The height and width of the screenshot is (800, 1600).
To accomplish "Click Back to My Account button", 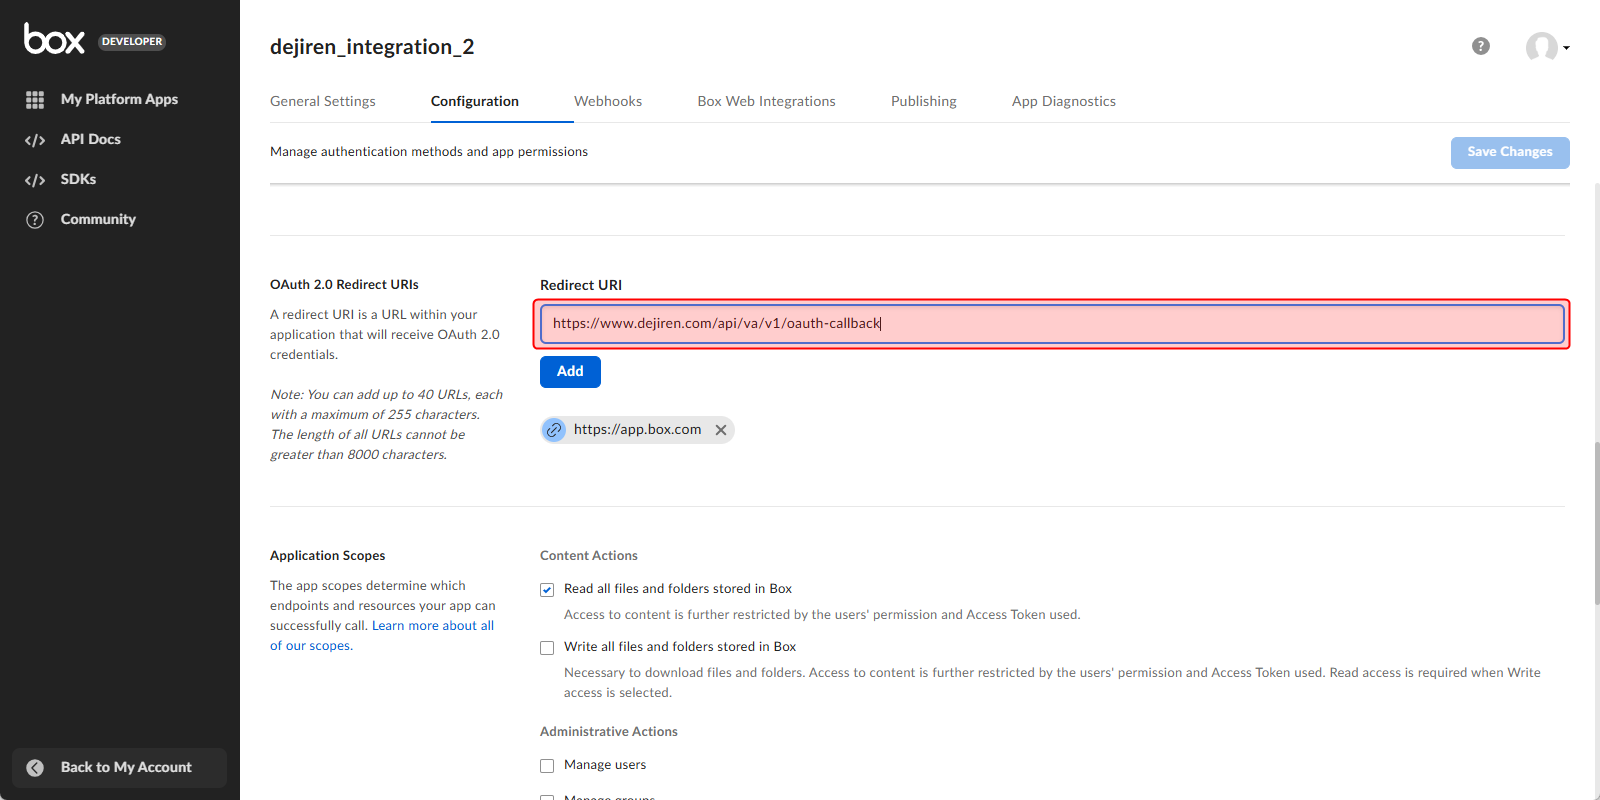I will point(120,768).
